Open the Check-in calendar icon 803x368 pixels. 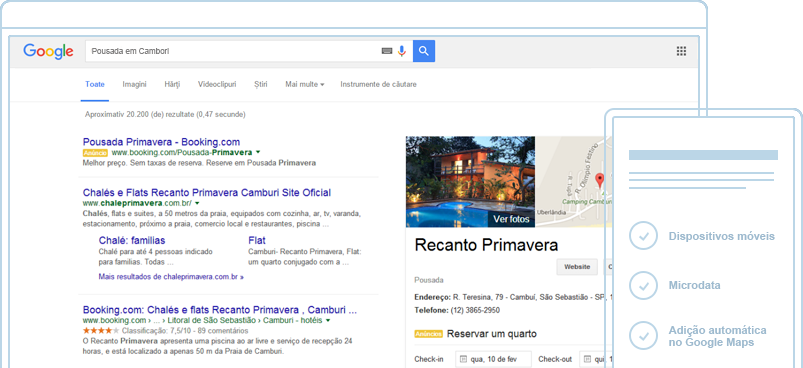click(463, 359)
